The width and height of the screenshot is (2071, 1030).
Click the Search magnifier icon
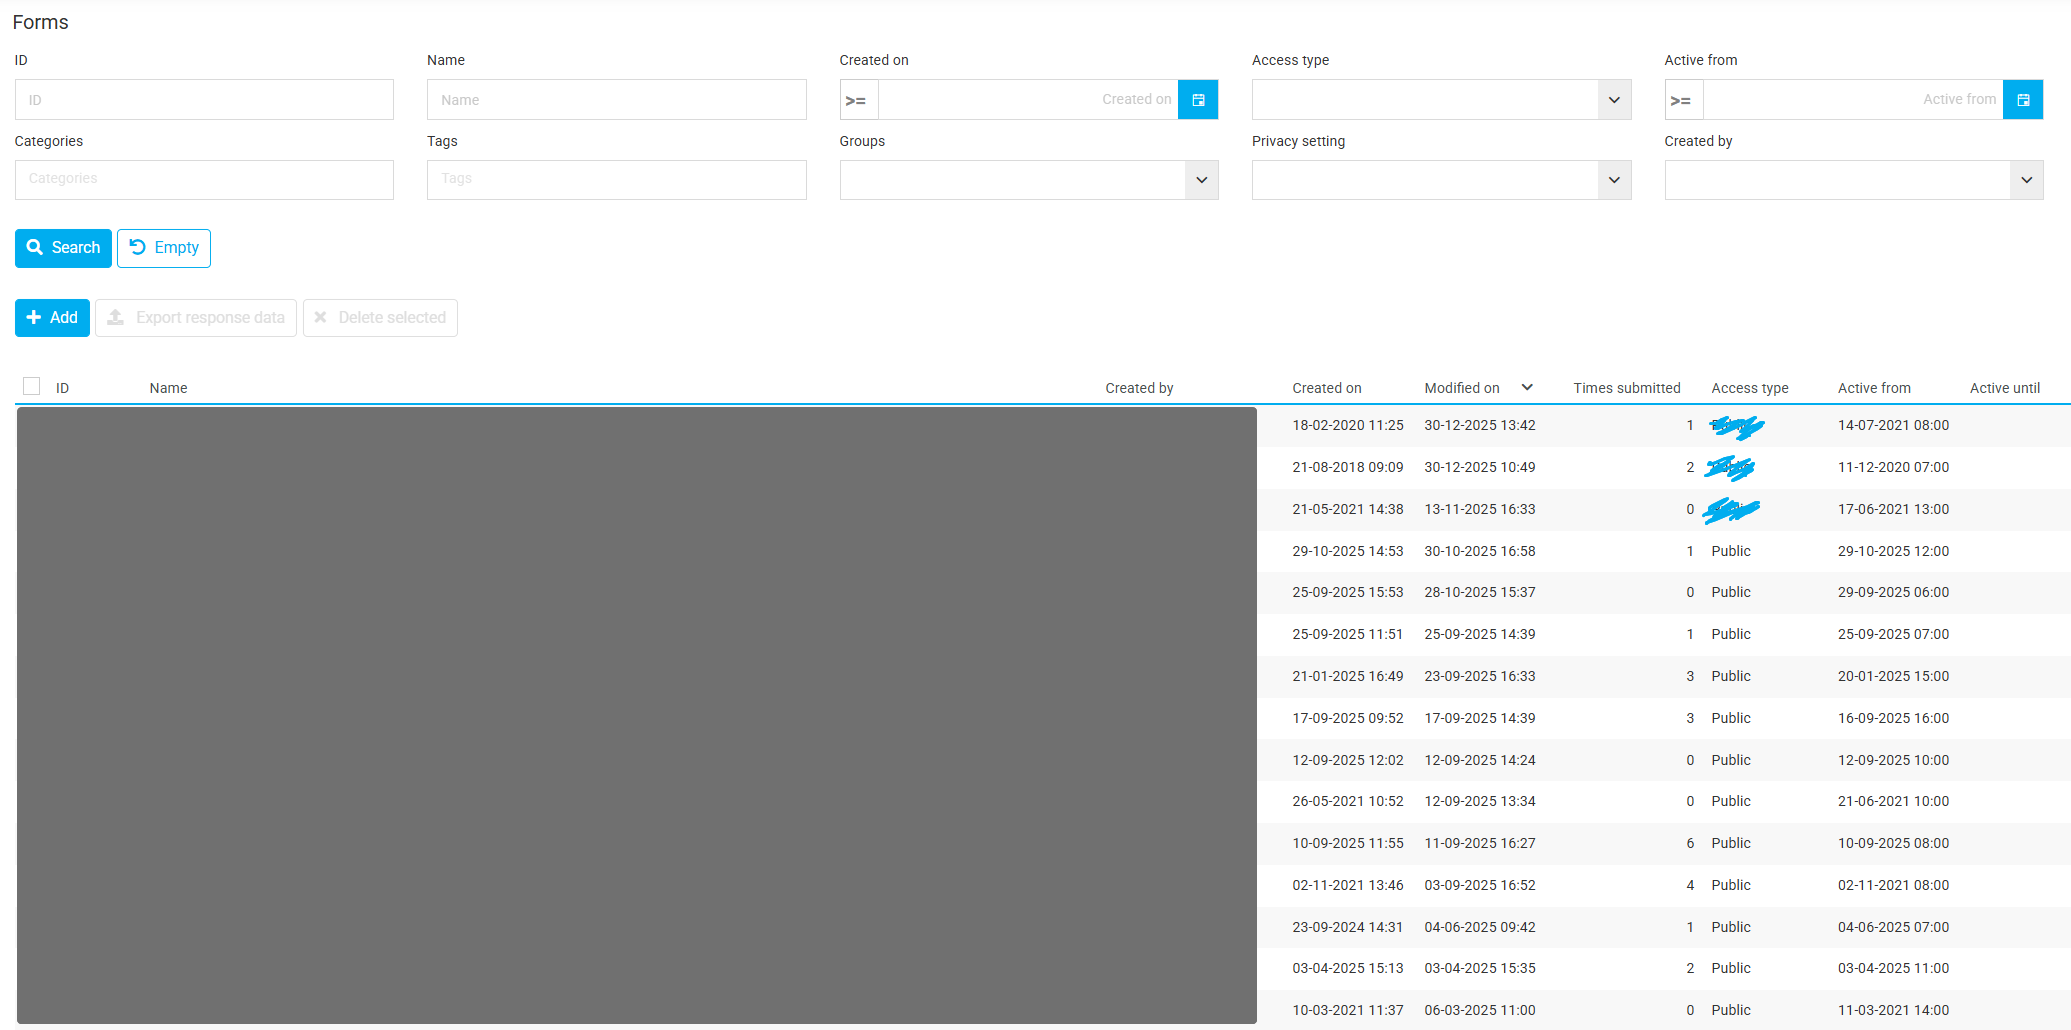[34, 247]
